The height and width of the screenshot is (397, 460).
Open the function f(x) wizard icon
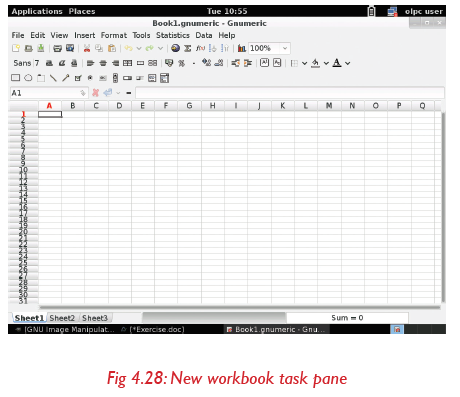(200, 48)
